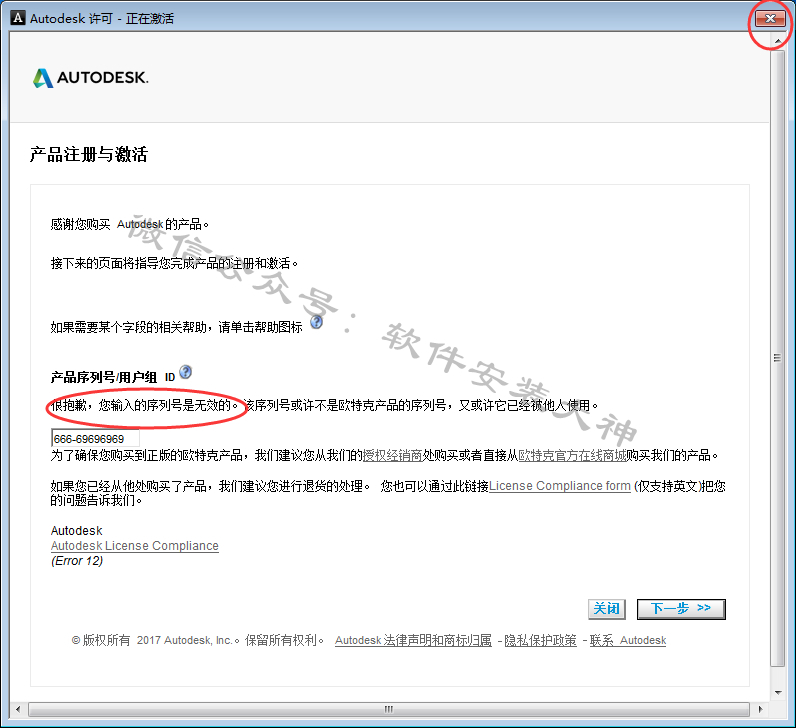Click the Autodesk logo in the header
Image resolution: width=796 pixels, height=728 pixels.
91,78
